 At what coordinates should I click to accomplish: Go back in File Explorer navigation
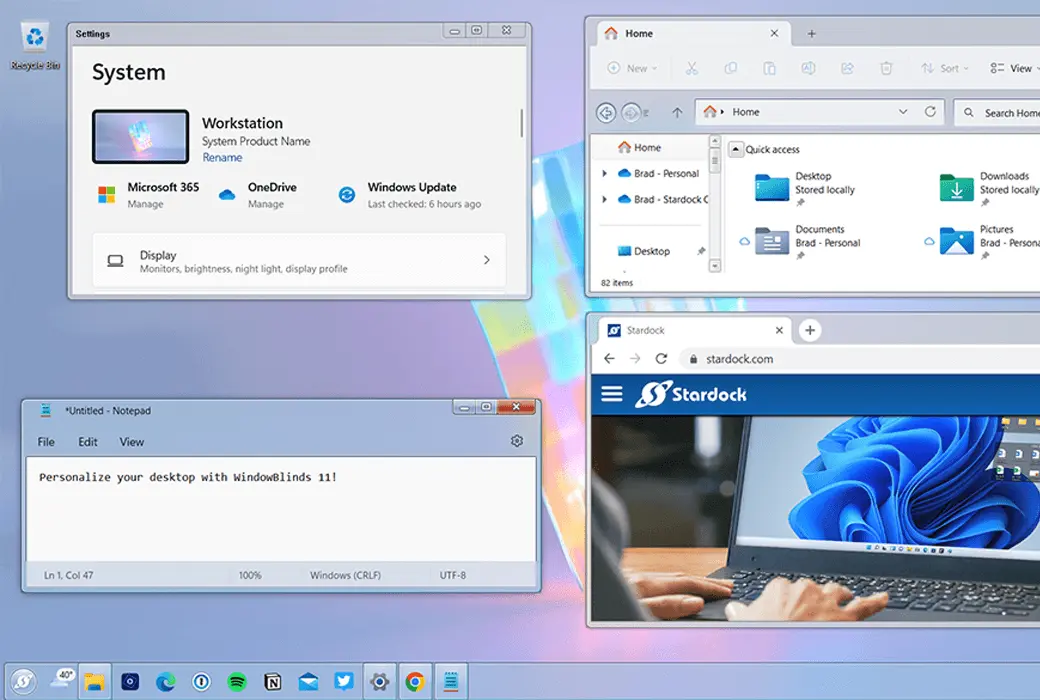pyautogui.click(x=606, y=113)
